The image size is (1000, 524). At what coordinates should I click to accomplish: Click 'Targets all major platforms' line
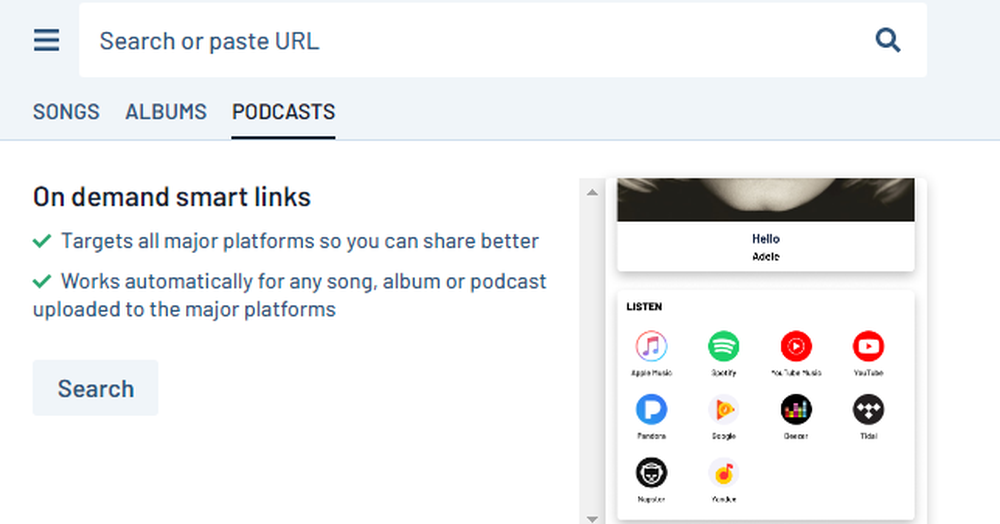(x=286, y=241)
